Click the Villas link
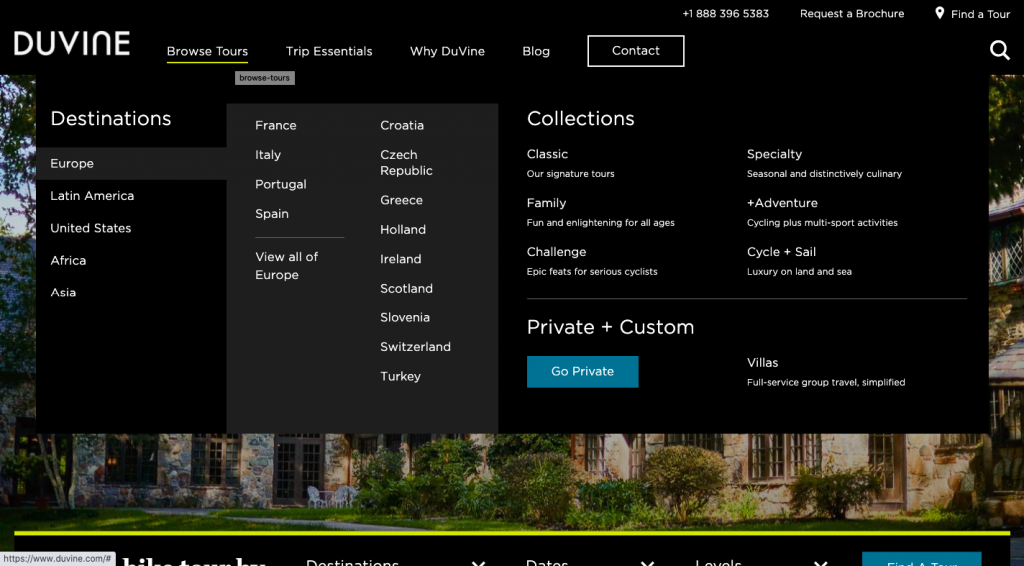1024x566 pixels. click(762, 363)
